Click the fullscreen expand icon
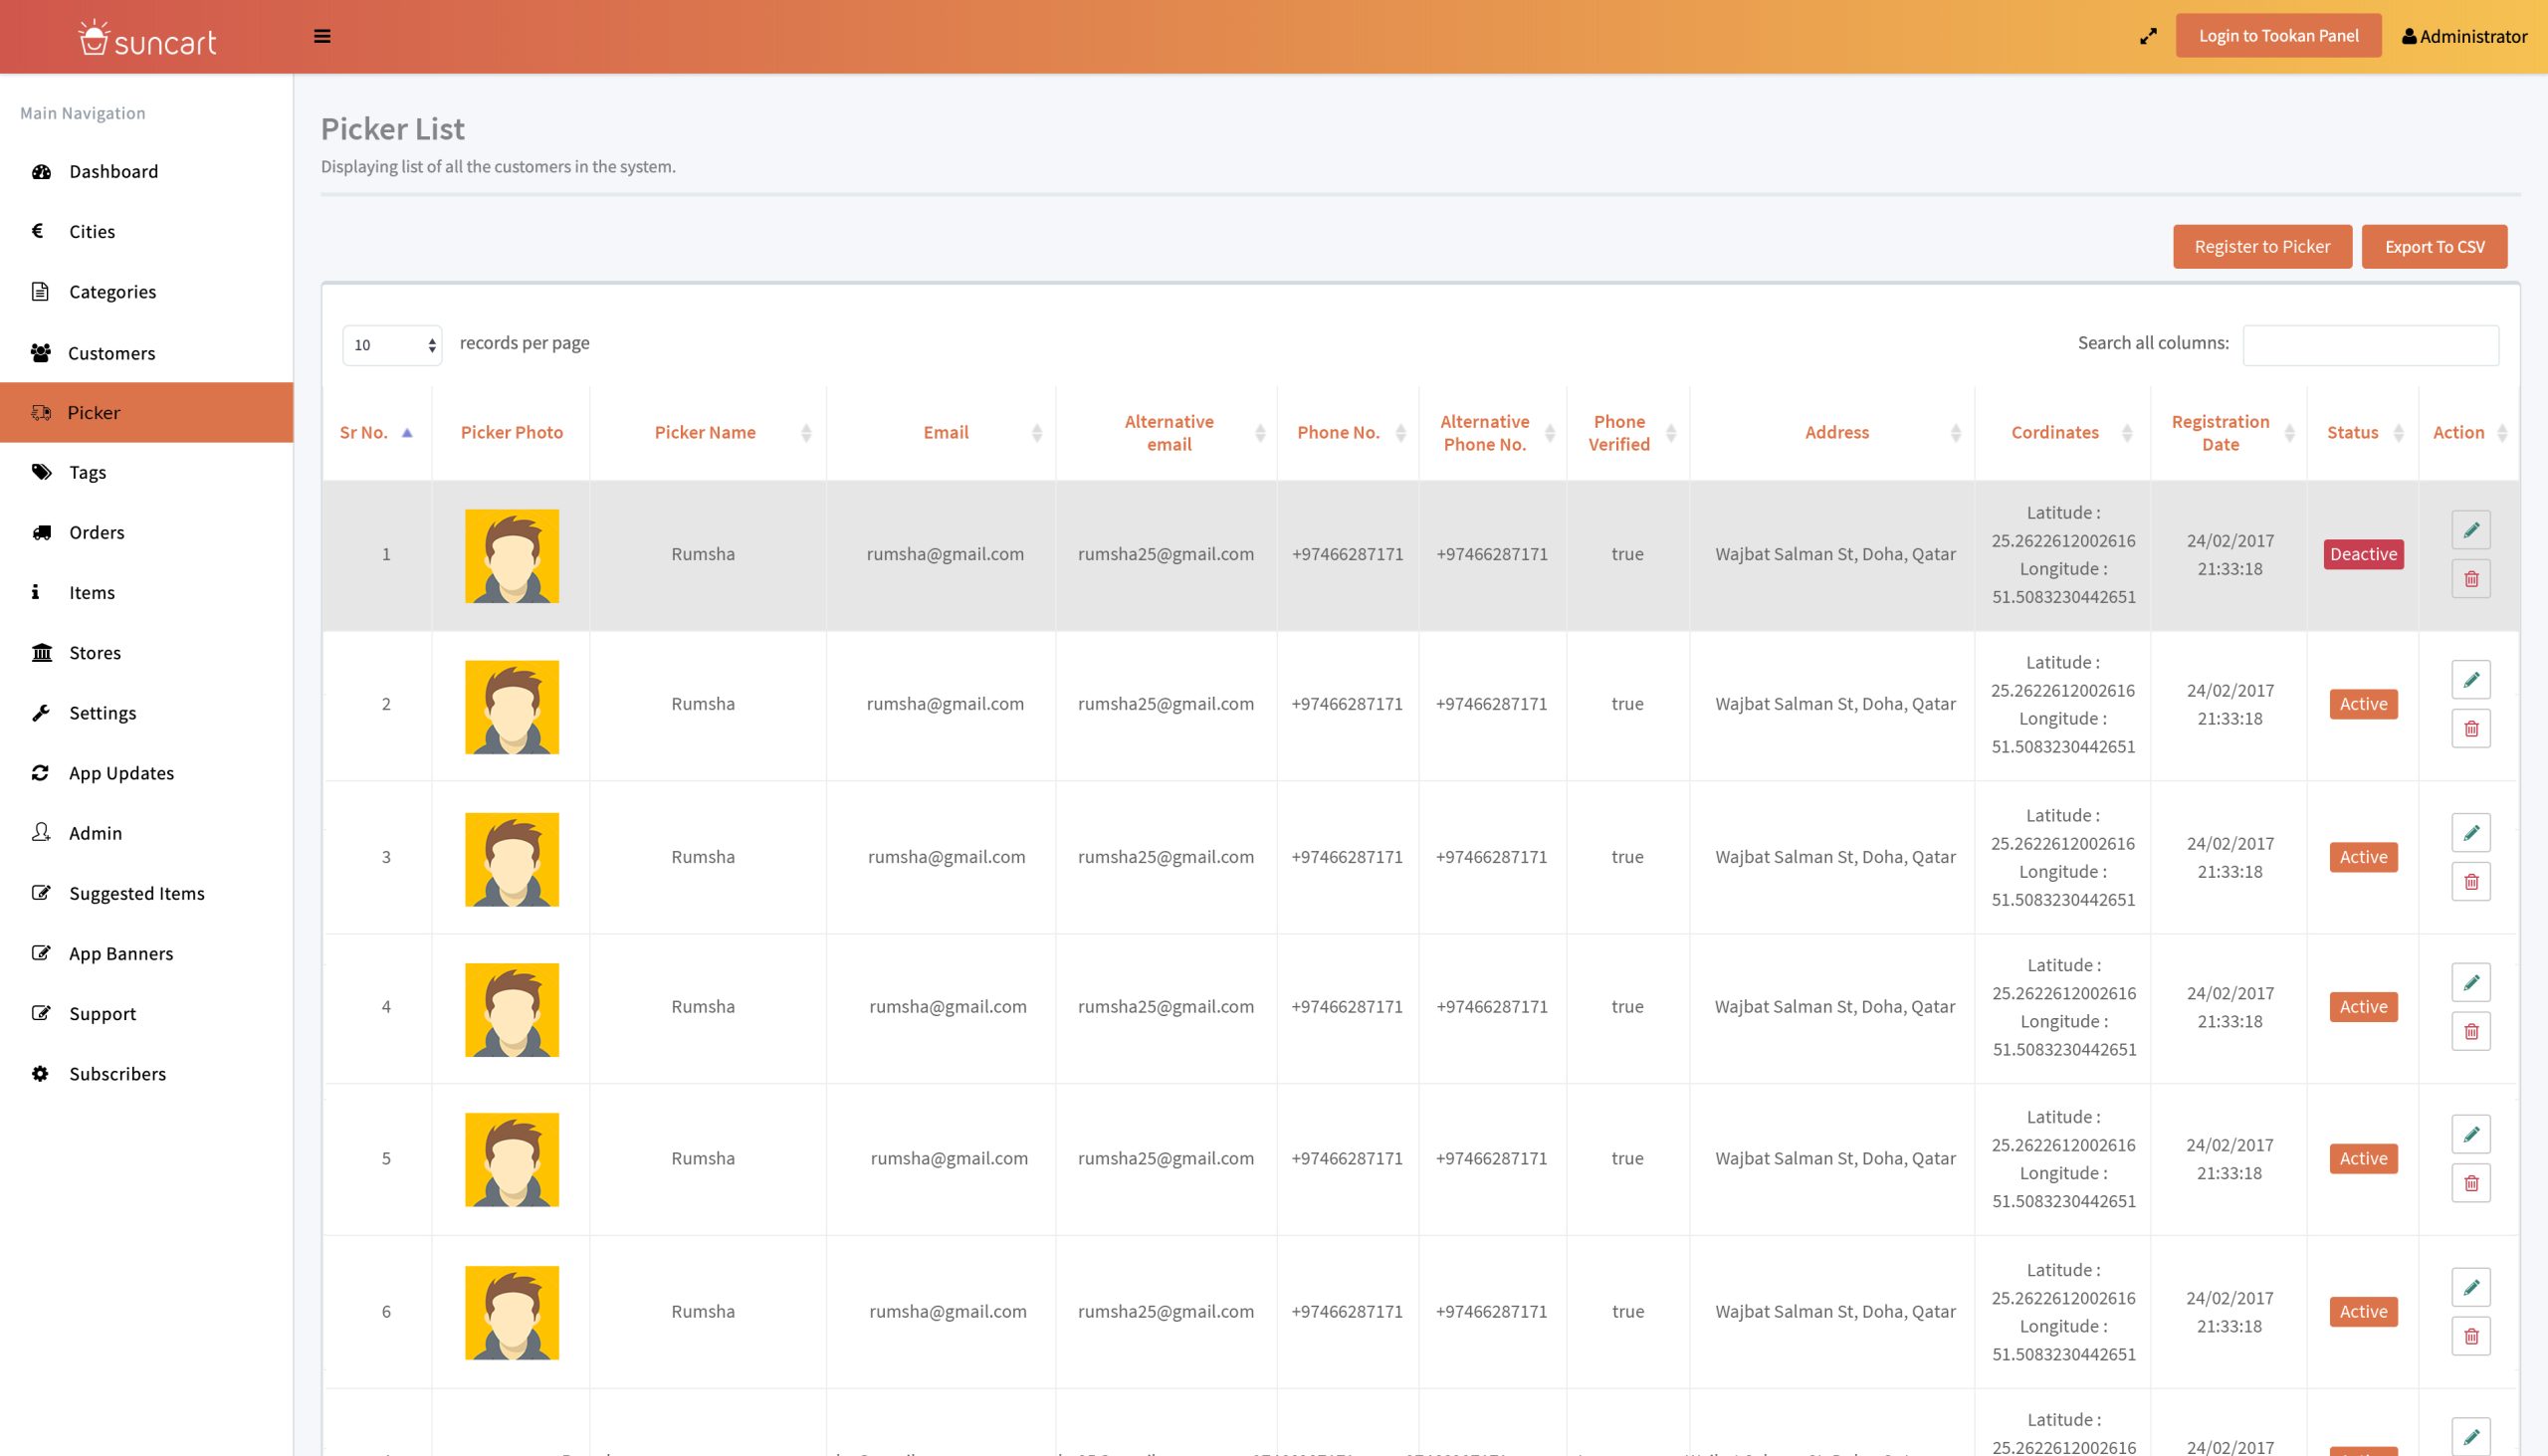This screenshot has height=1456, width=2548. pyautogui.click(x=2148, y=36)
